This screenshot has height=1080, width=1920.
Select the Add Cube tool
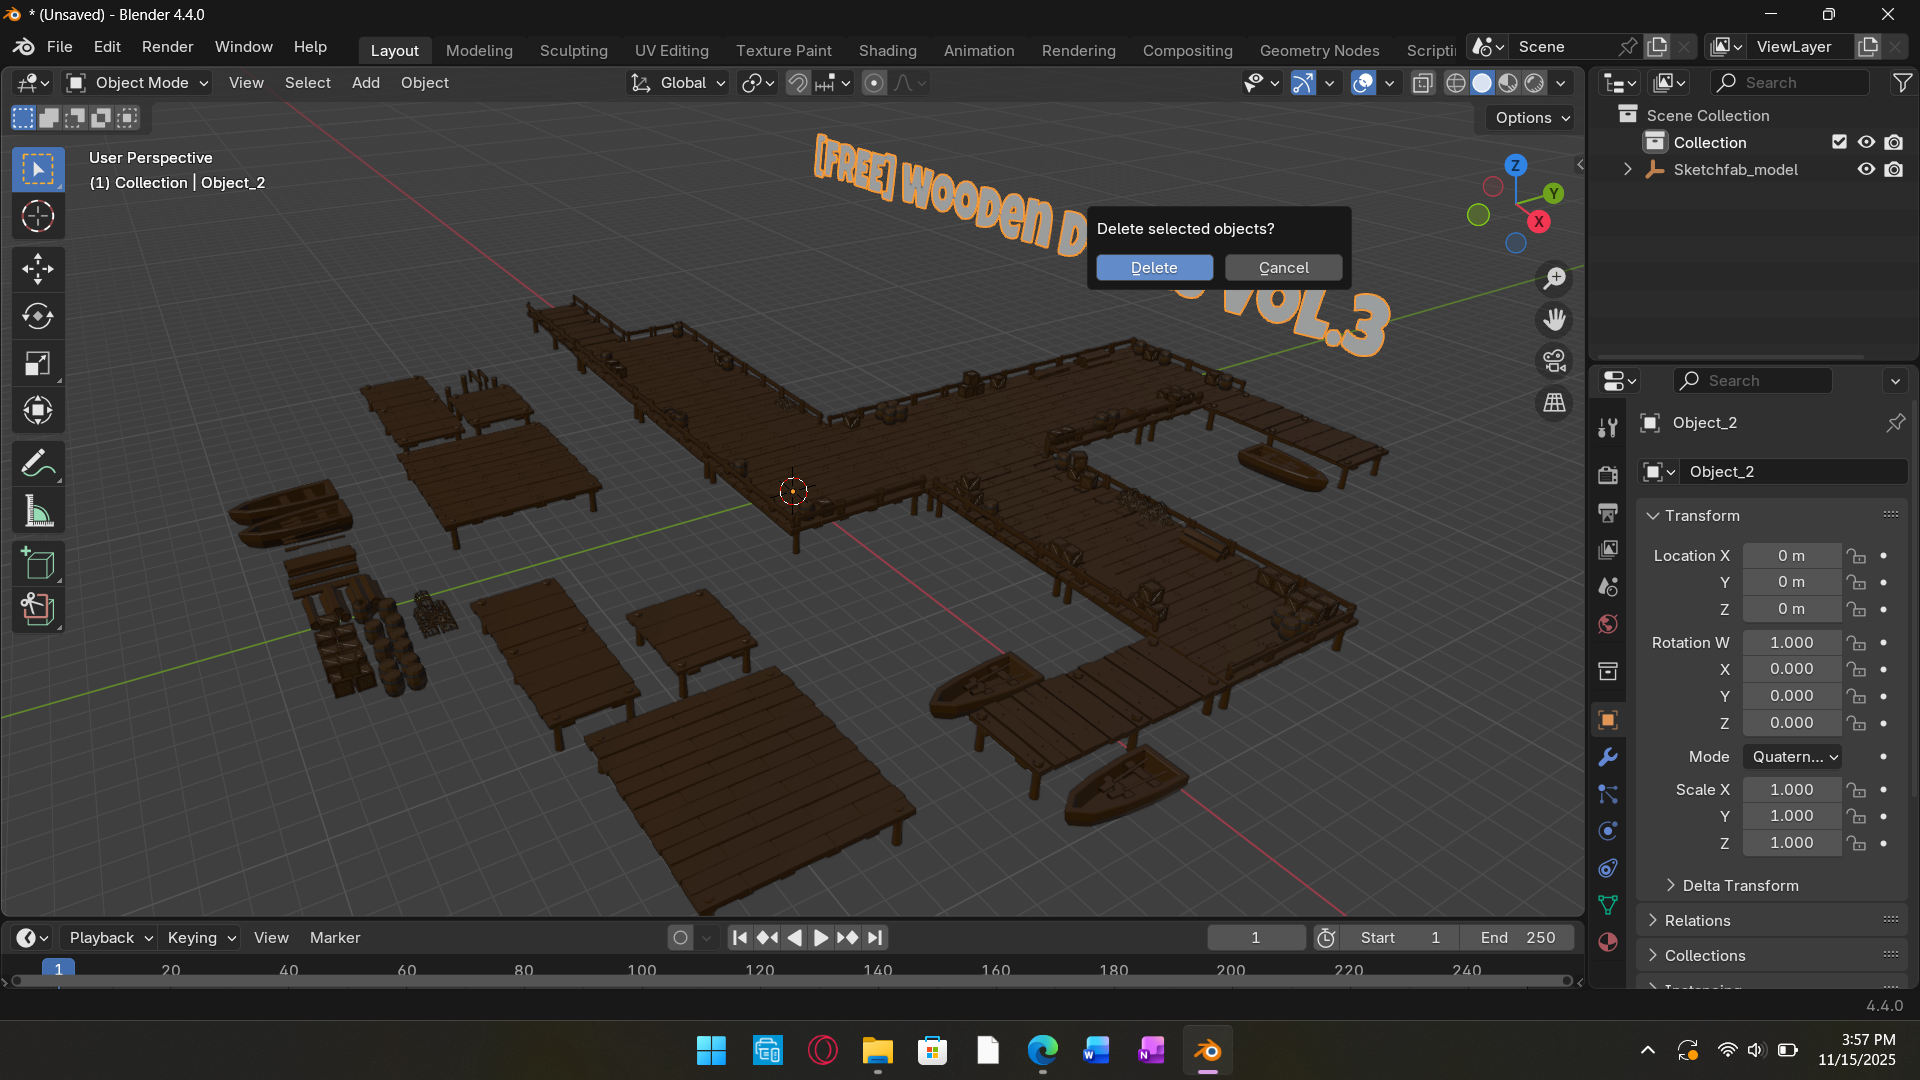pos(38,563)
